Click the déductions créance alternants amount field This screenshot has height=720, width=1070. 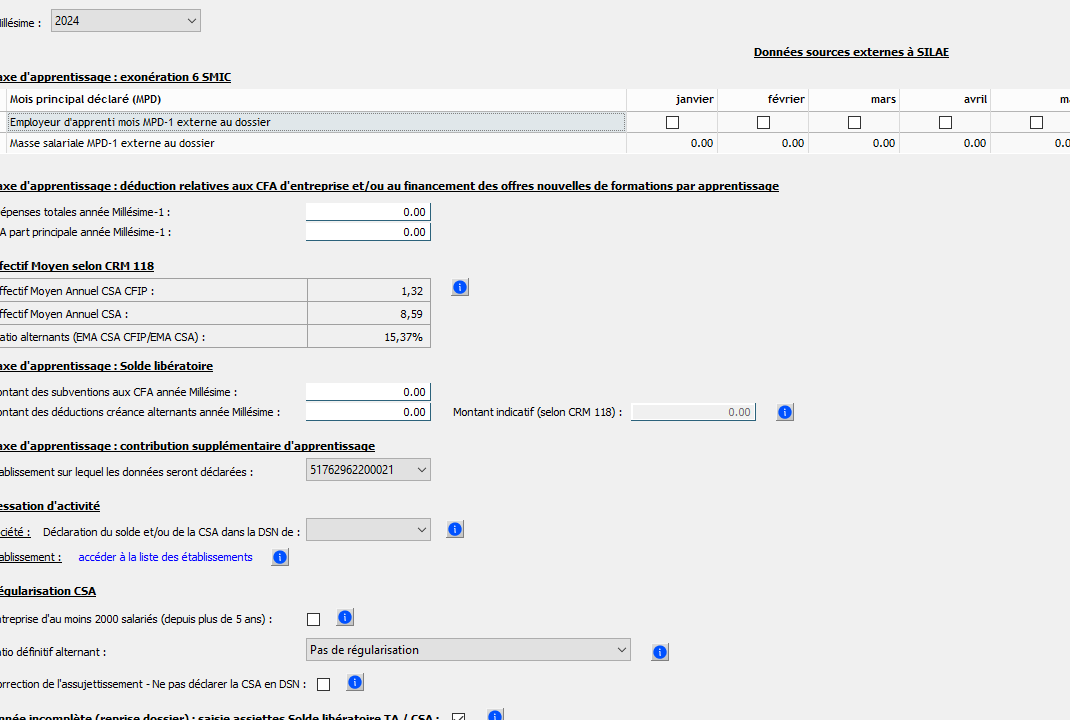(x=368, y=412)
